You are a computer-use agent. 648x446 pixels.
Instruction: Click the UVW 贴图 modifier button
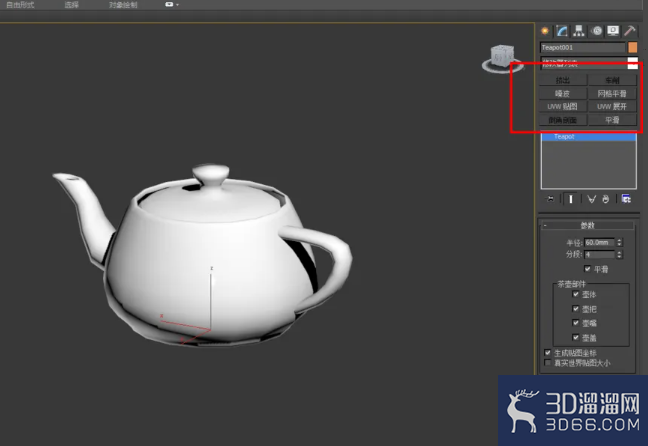point(562,107)
